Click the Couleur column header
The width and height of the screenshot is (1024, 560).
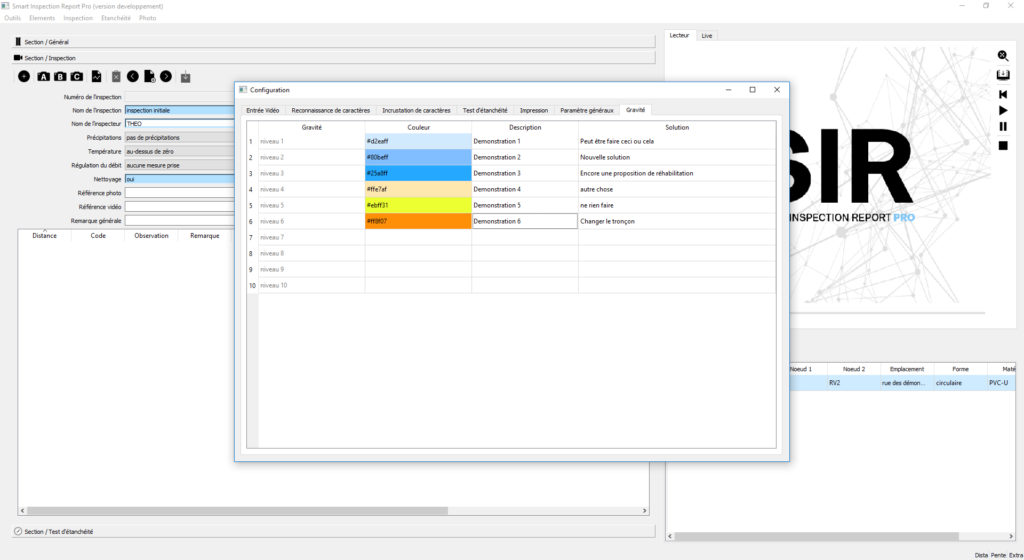(x=418, y=127)
